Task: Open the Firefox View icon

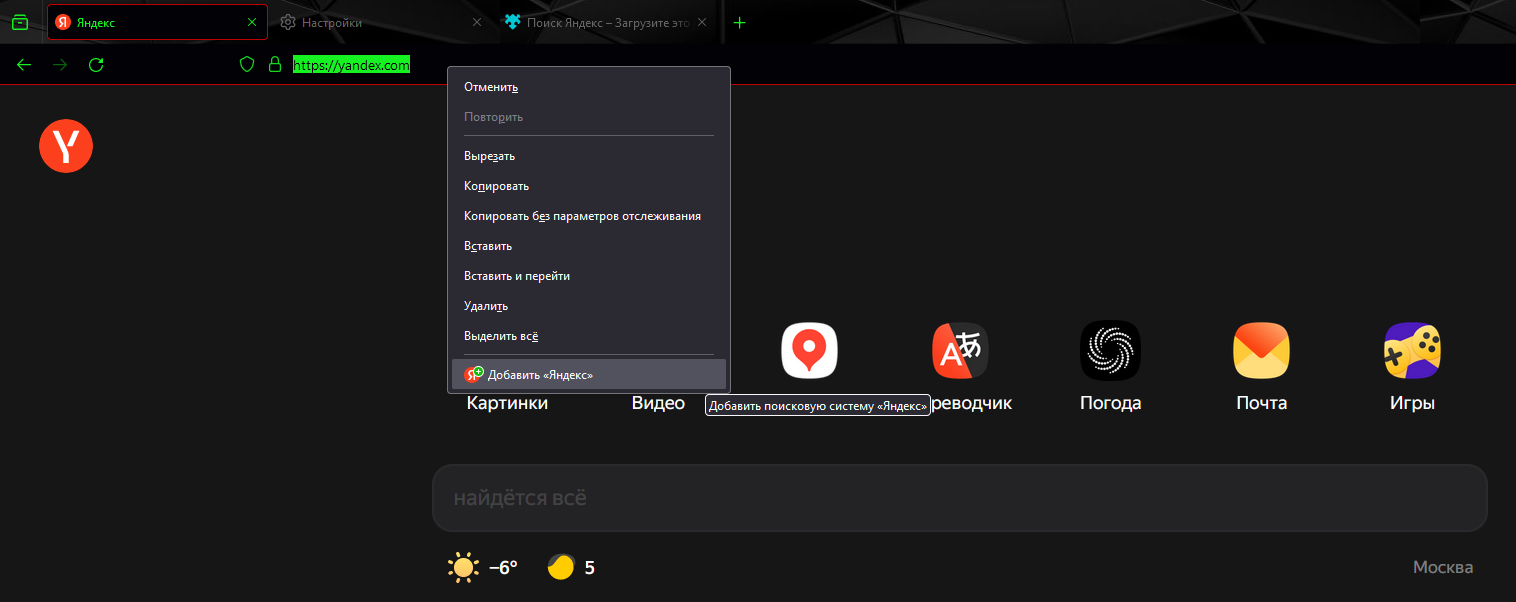Action: [x=20, y=22]
